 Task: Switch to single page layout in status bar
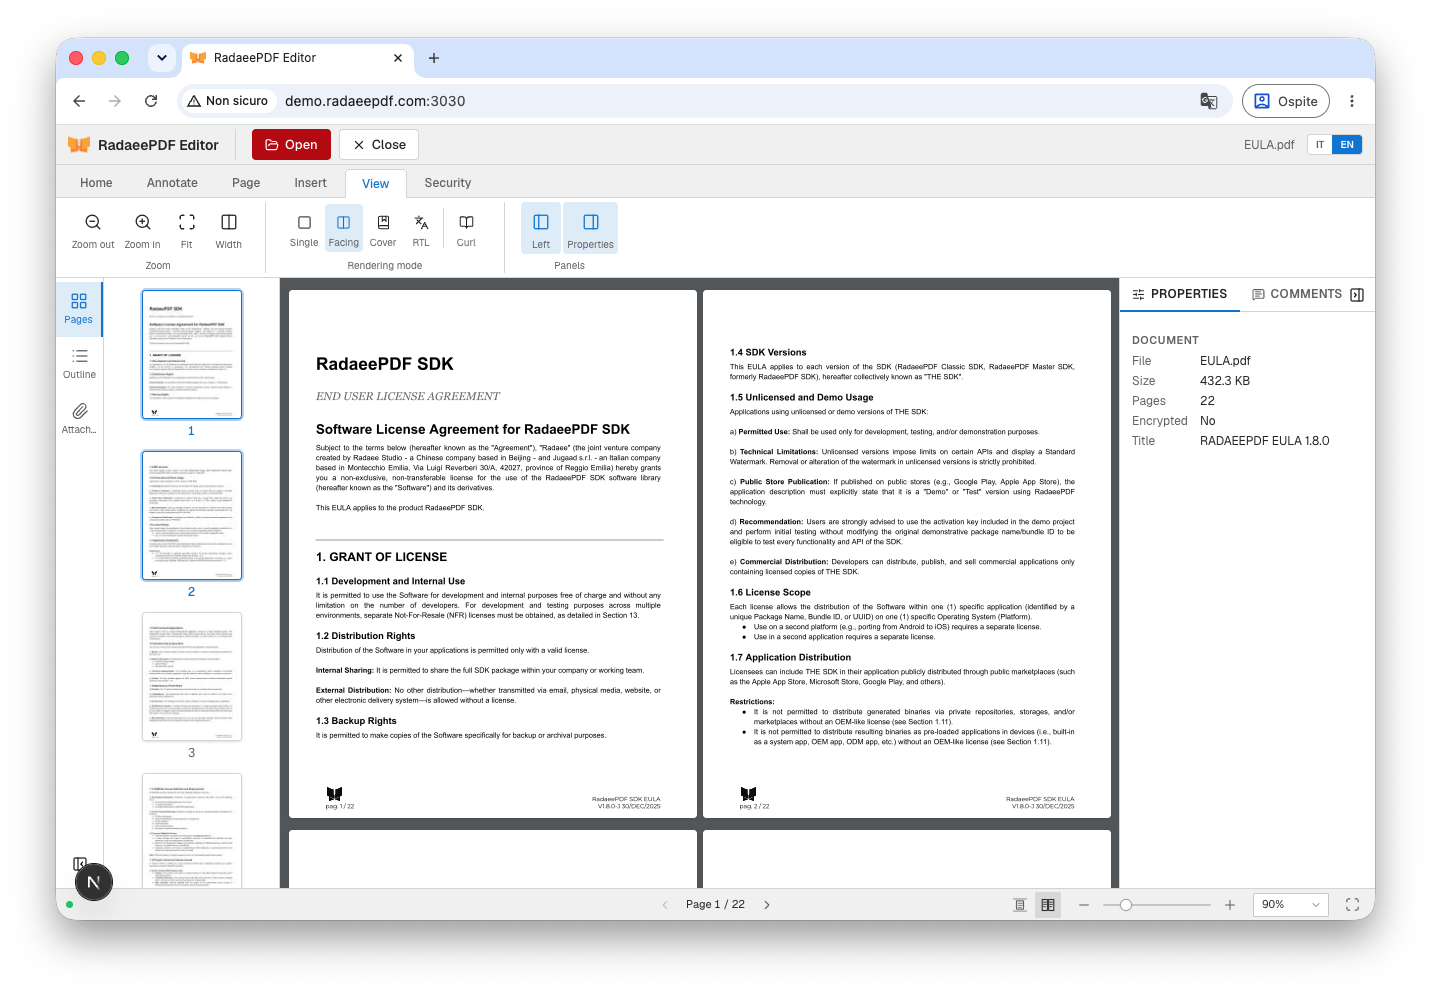1020,905
